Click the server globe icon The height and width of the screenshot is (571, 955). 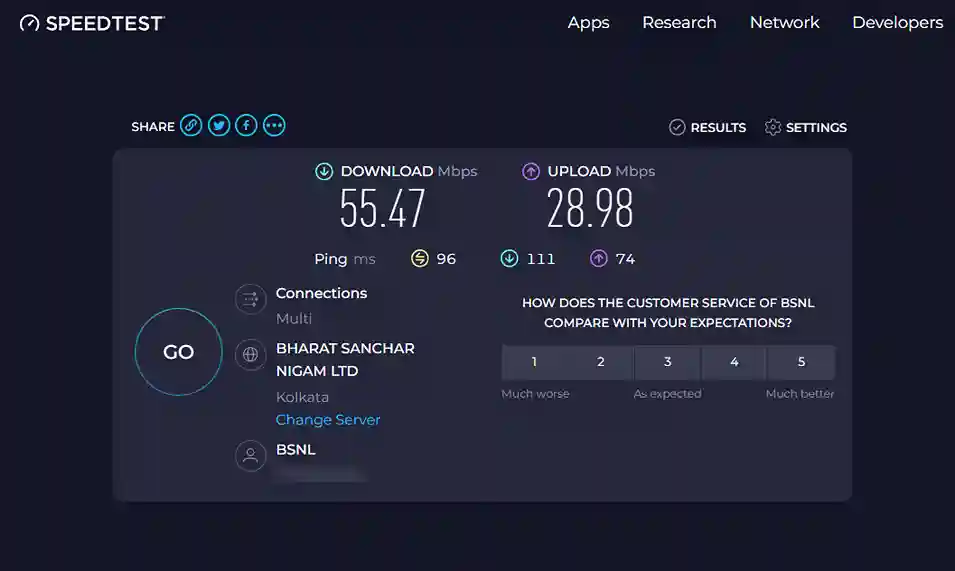[250, 354]
